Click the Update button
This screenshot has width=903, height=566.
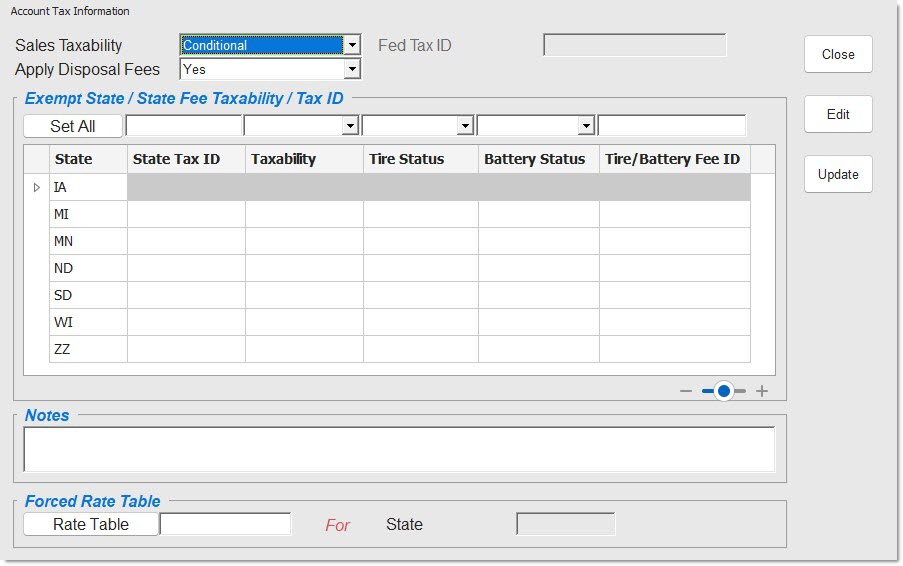pos(838,174)
